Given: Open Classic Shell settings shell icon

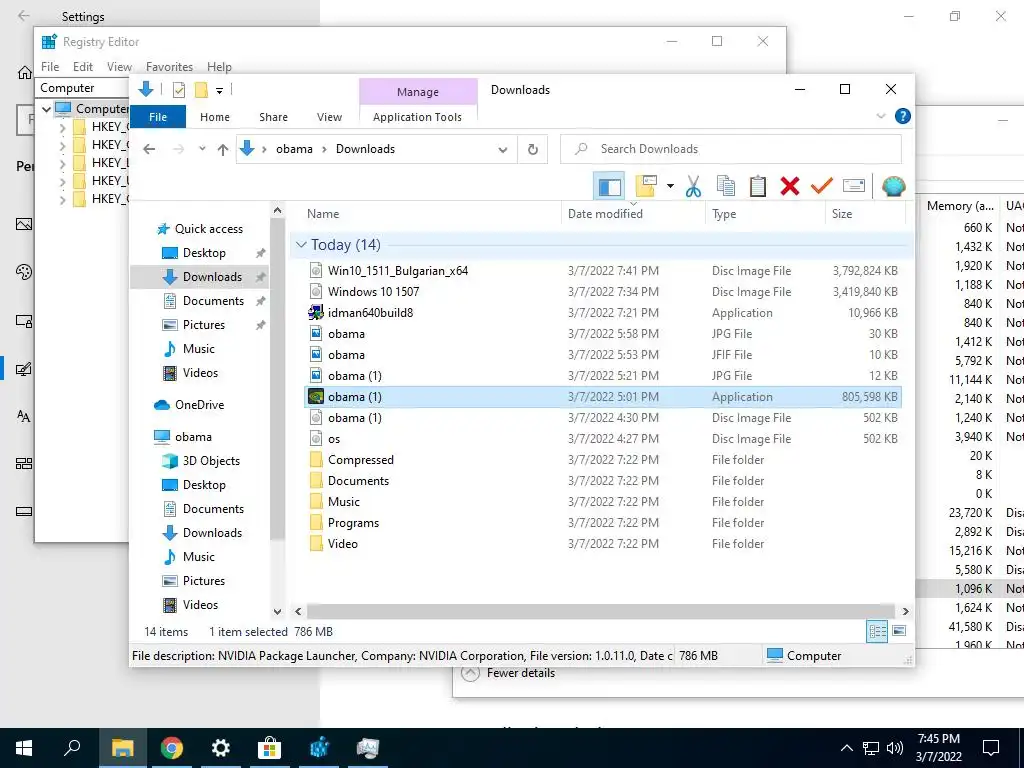Looking at the screenshot, I should (x=893, y=186).
